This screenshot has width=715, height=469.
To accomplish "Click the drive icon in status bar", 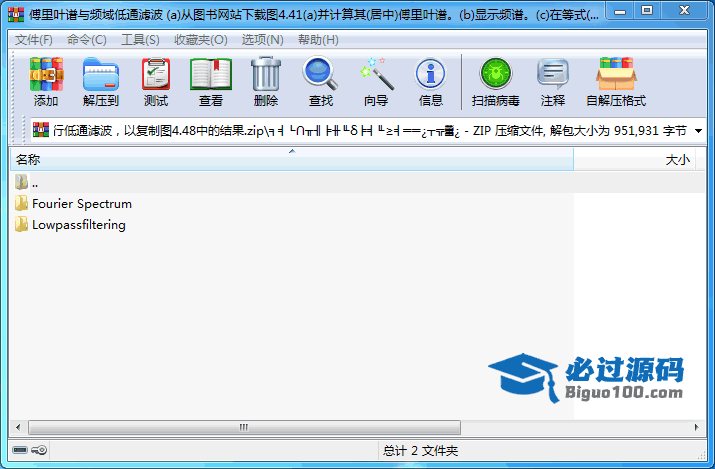I will (20, 450).
